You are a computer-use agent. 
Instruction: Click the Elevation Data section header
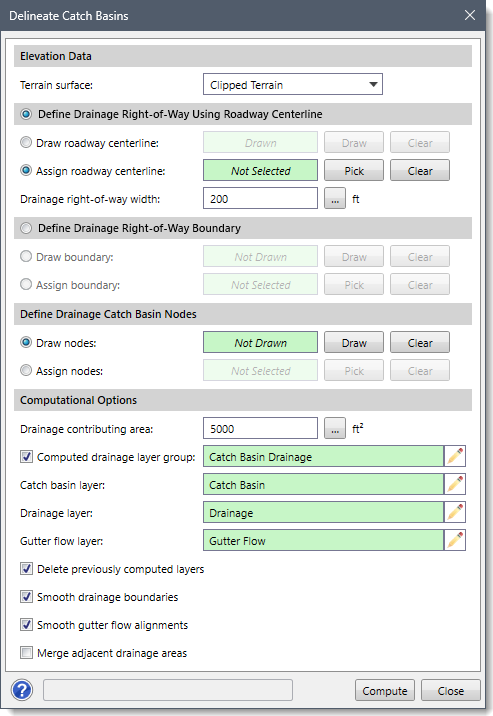(243, 56)
